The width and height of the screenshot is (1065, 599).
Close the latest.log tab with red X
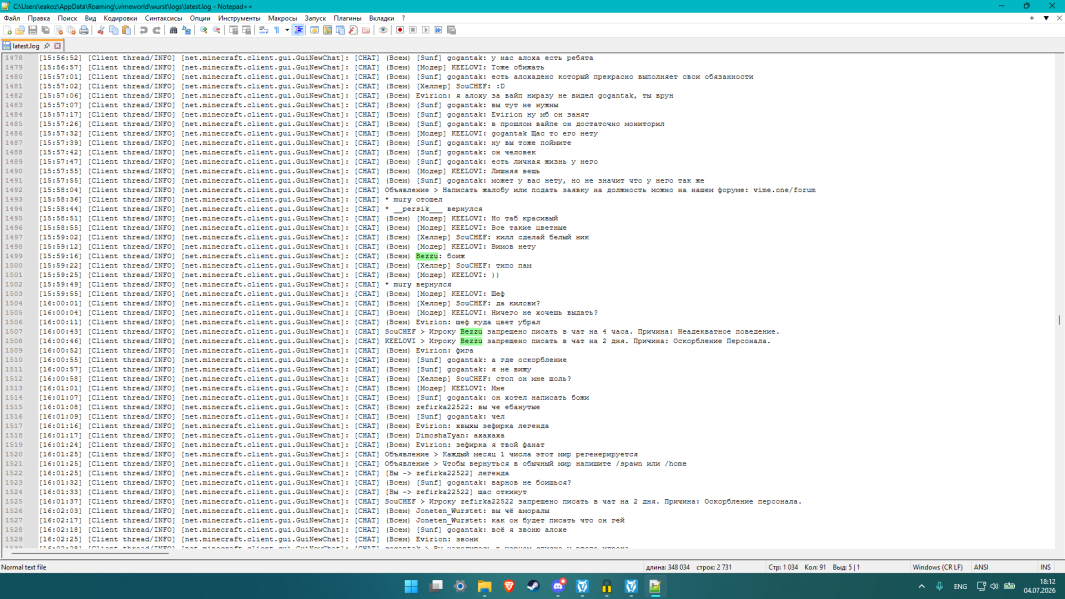[x=58, y=46]
